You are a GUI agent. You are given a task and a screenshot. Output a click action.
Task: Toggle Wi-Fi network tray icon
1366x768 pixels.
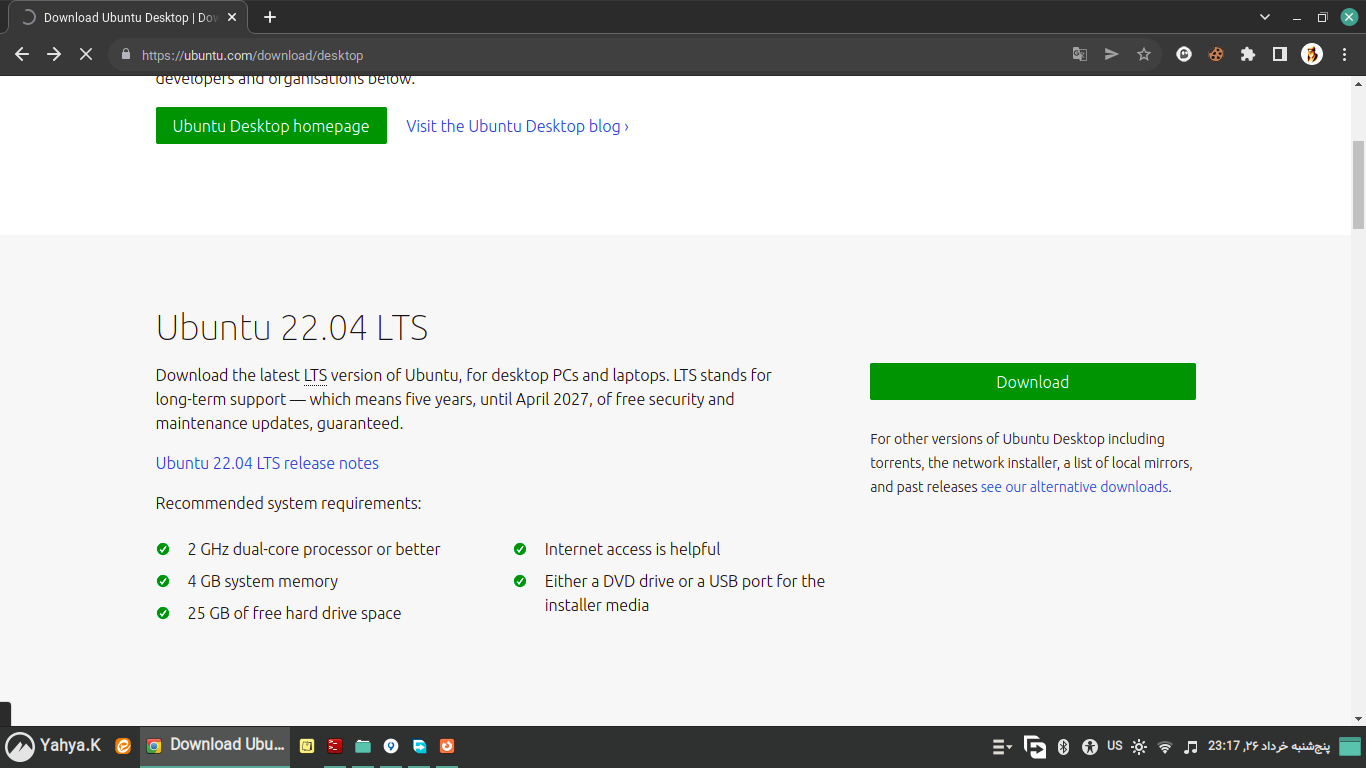coord(1165,747)
